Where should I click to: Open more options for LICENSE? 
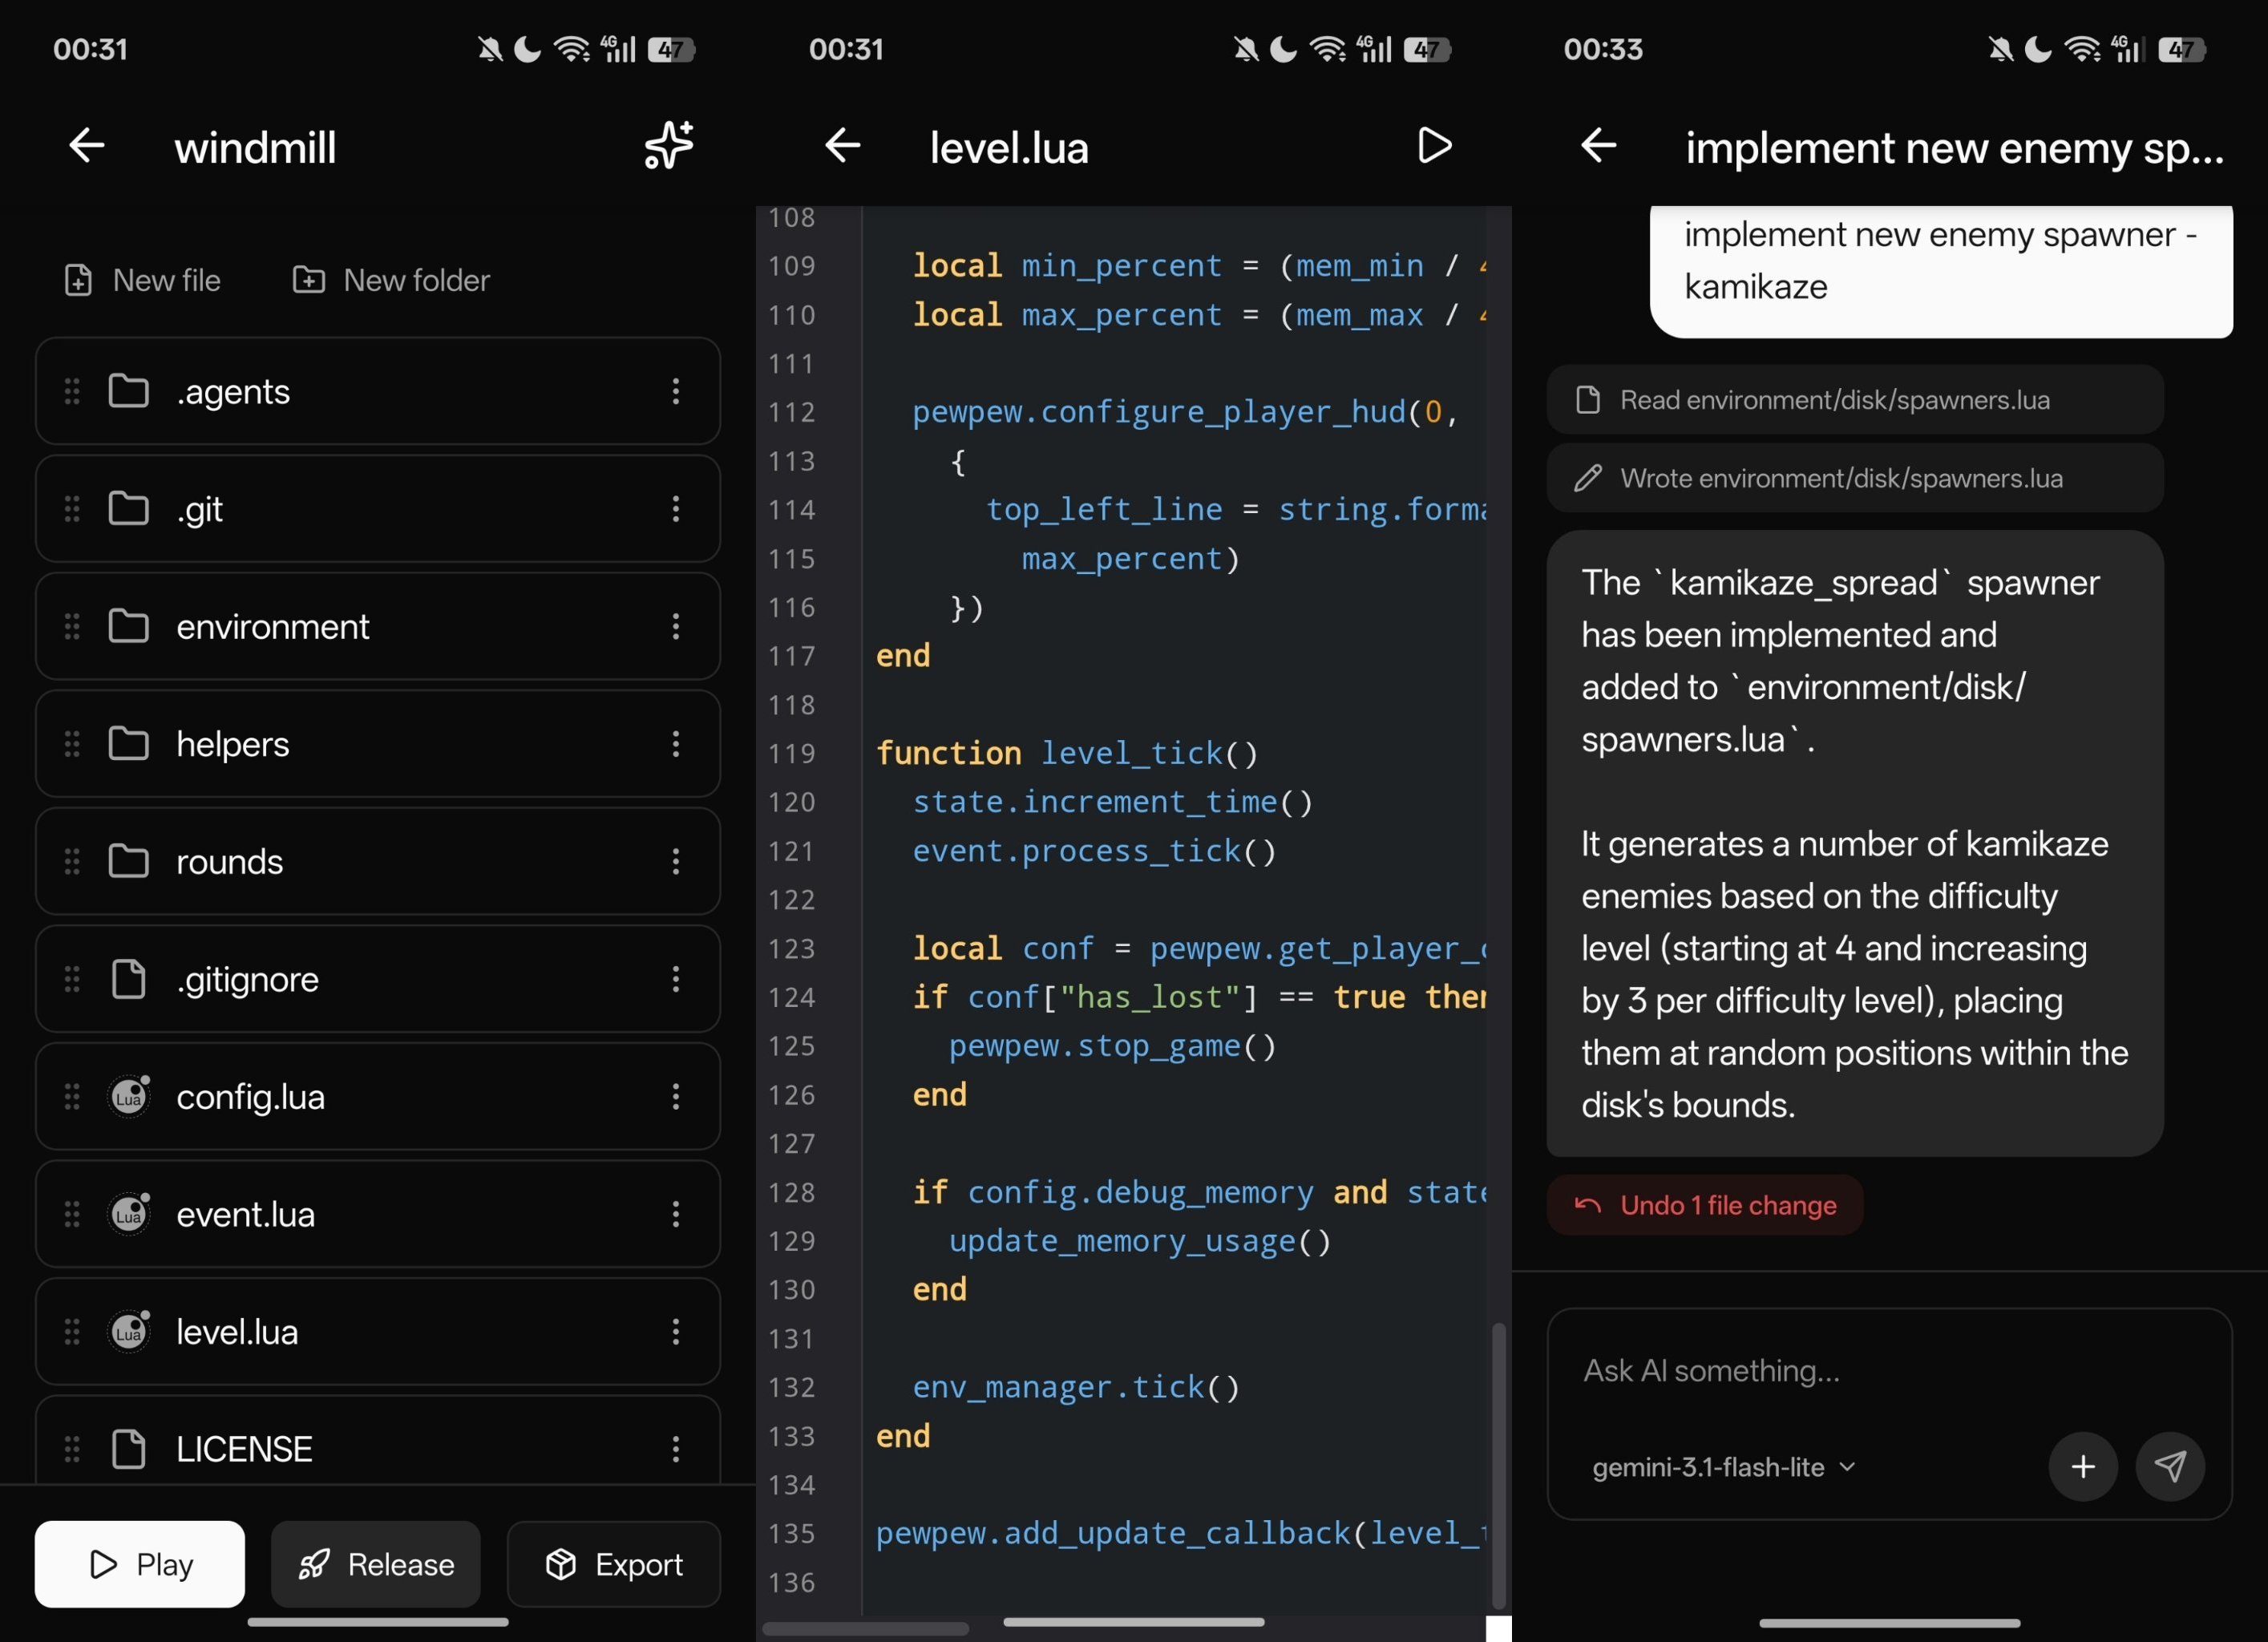click(x=676, y=1449)
